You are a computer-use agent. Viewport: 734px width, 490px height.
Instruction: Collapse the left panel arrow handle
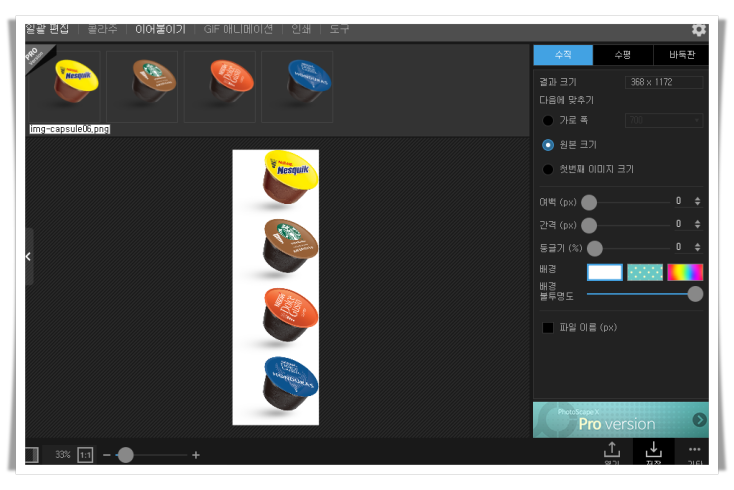(29, 256)
